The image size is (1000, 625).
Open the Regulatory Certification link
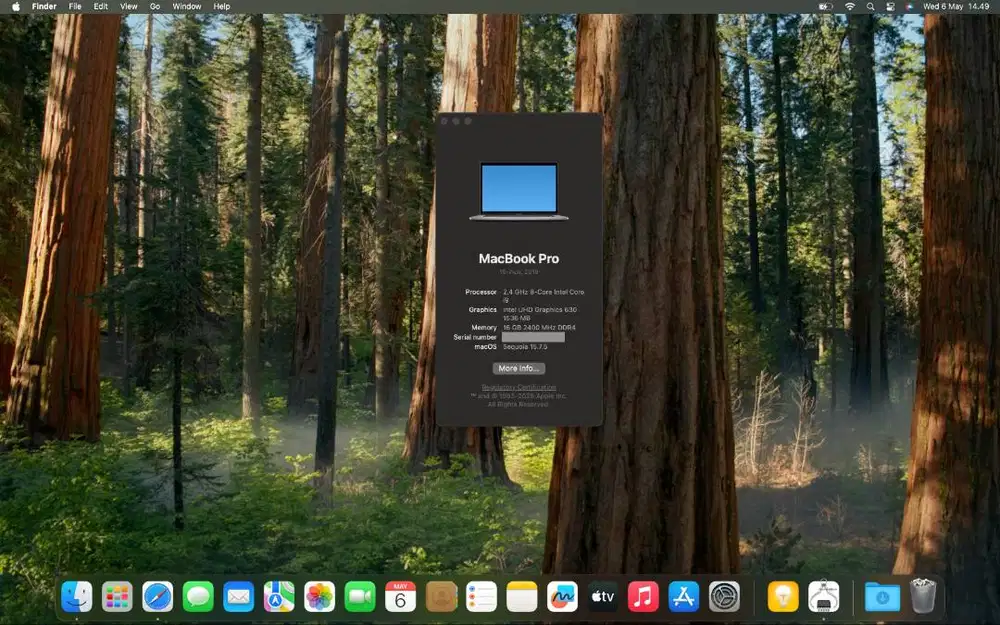[518, 387]
